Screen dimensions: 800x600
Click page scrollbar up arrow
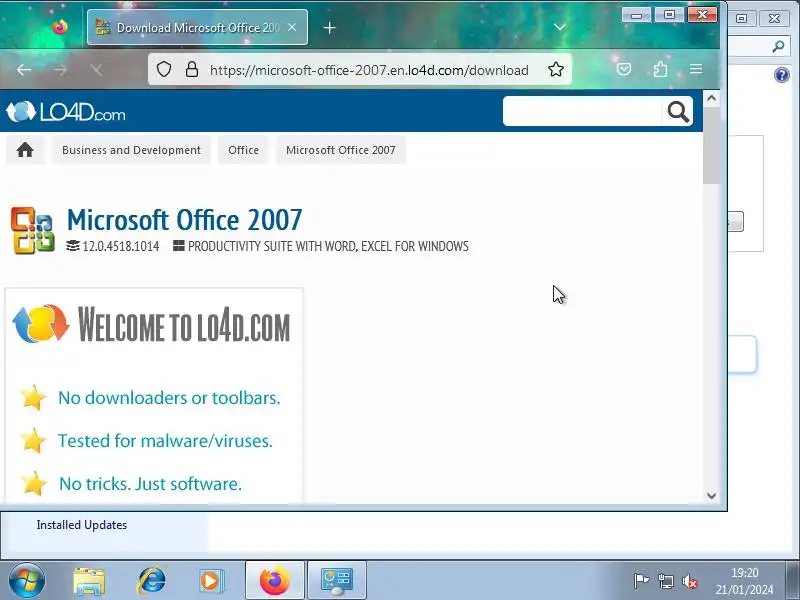point(711,98)
